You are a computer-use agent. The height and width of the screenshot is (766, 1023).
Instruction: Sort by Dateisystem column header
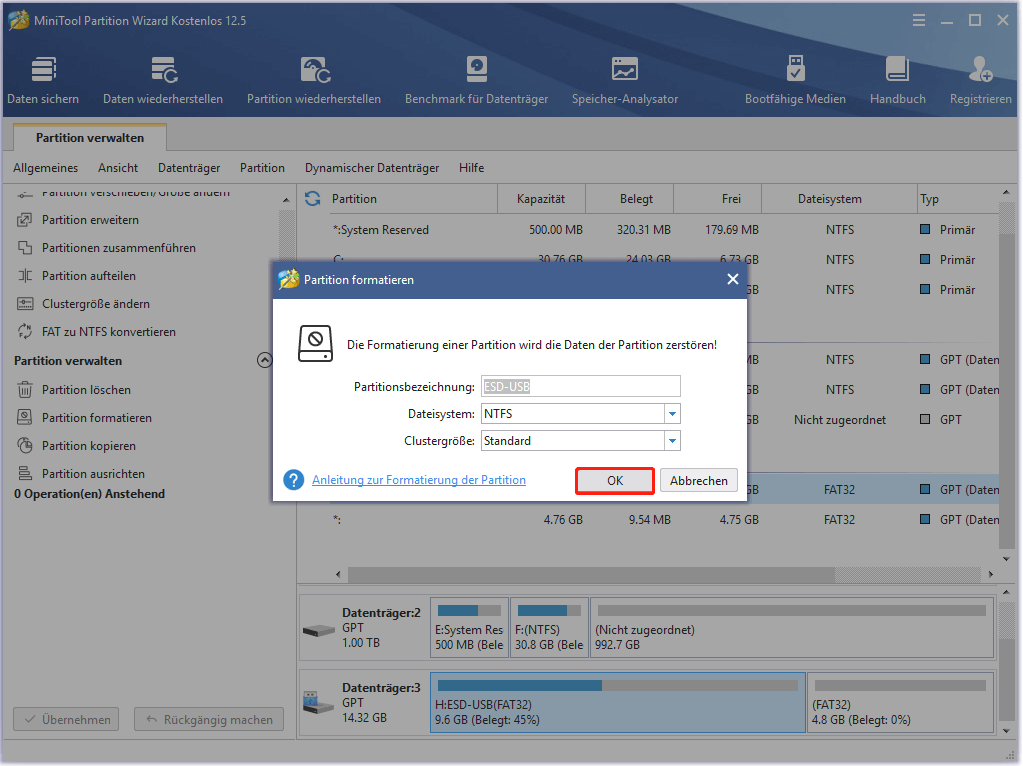[x=839, y=199]
